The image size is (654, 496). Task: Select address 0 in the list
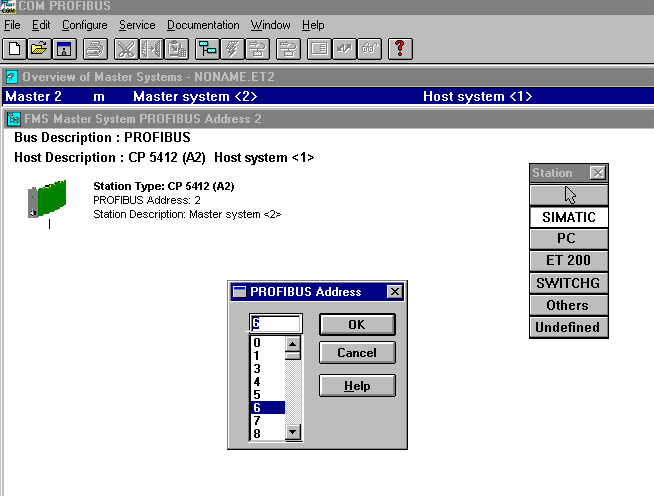tap(268, 343)
